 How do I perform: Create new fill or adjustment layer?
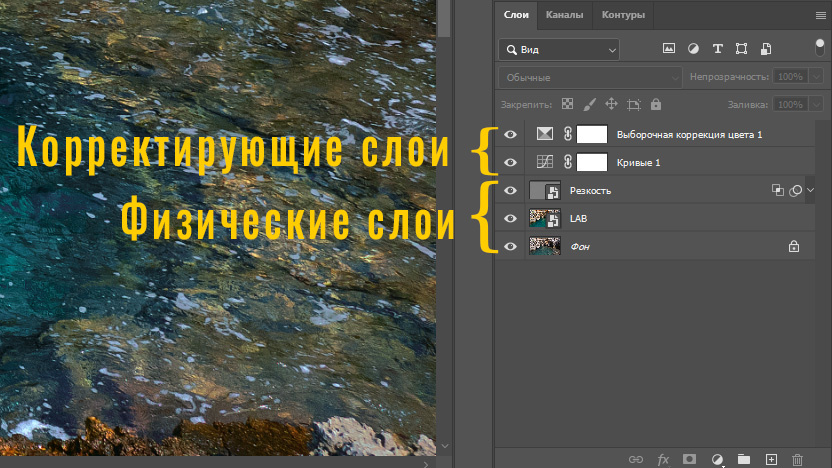(x=717, y=460)
